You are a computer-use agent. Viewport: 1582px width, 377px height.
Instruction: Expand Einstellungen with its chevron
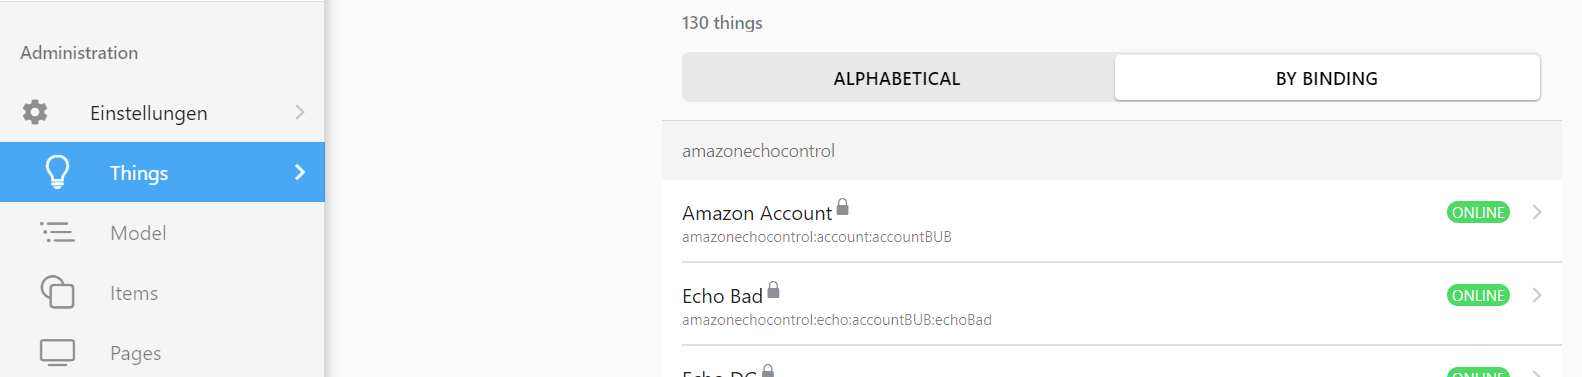[x=300, y=112]
